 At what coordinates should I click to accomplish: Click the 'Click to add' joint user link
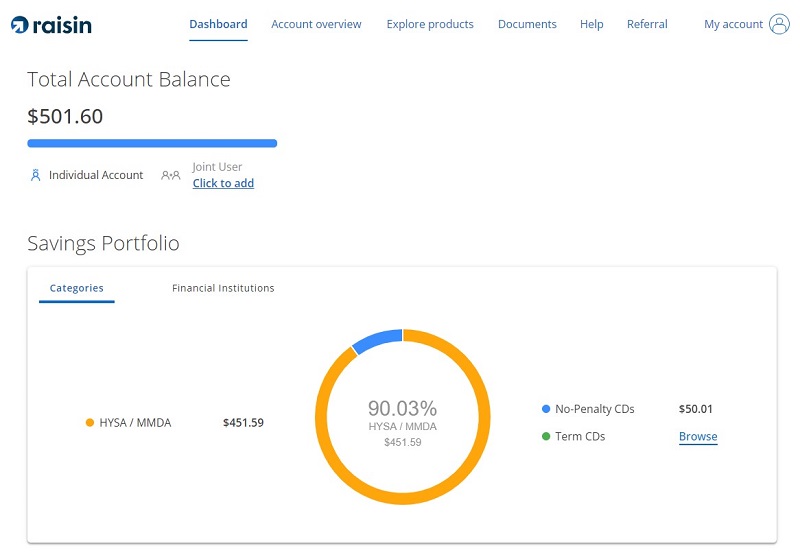pos(223,183)
